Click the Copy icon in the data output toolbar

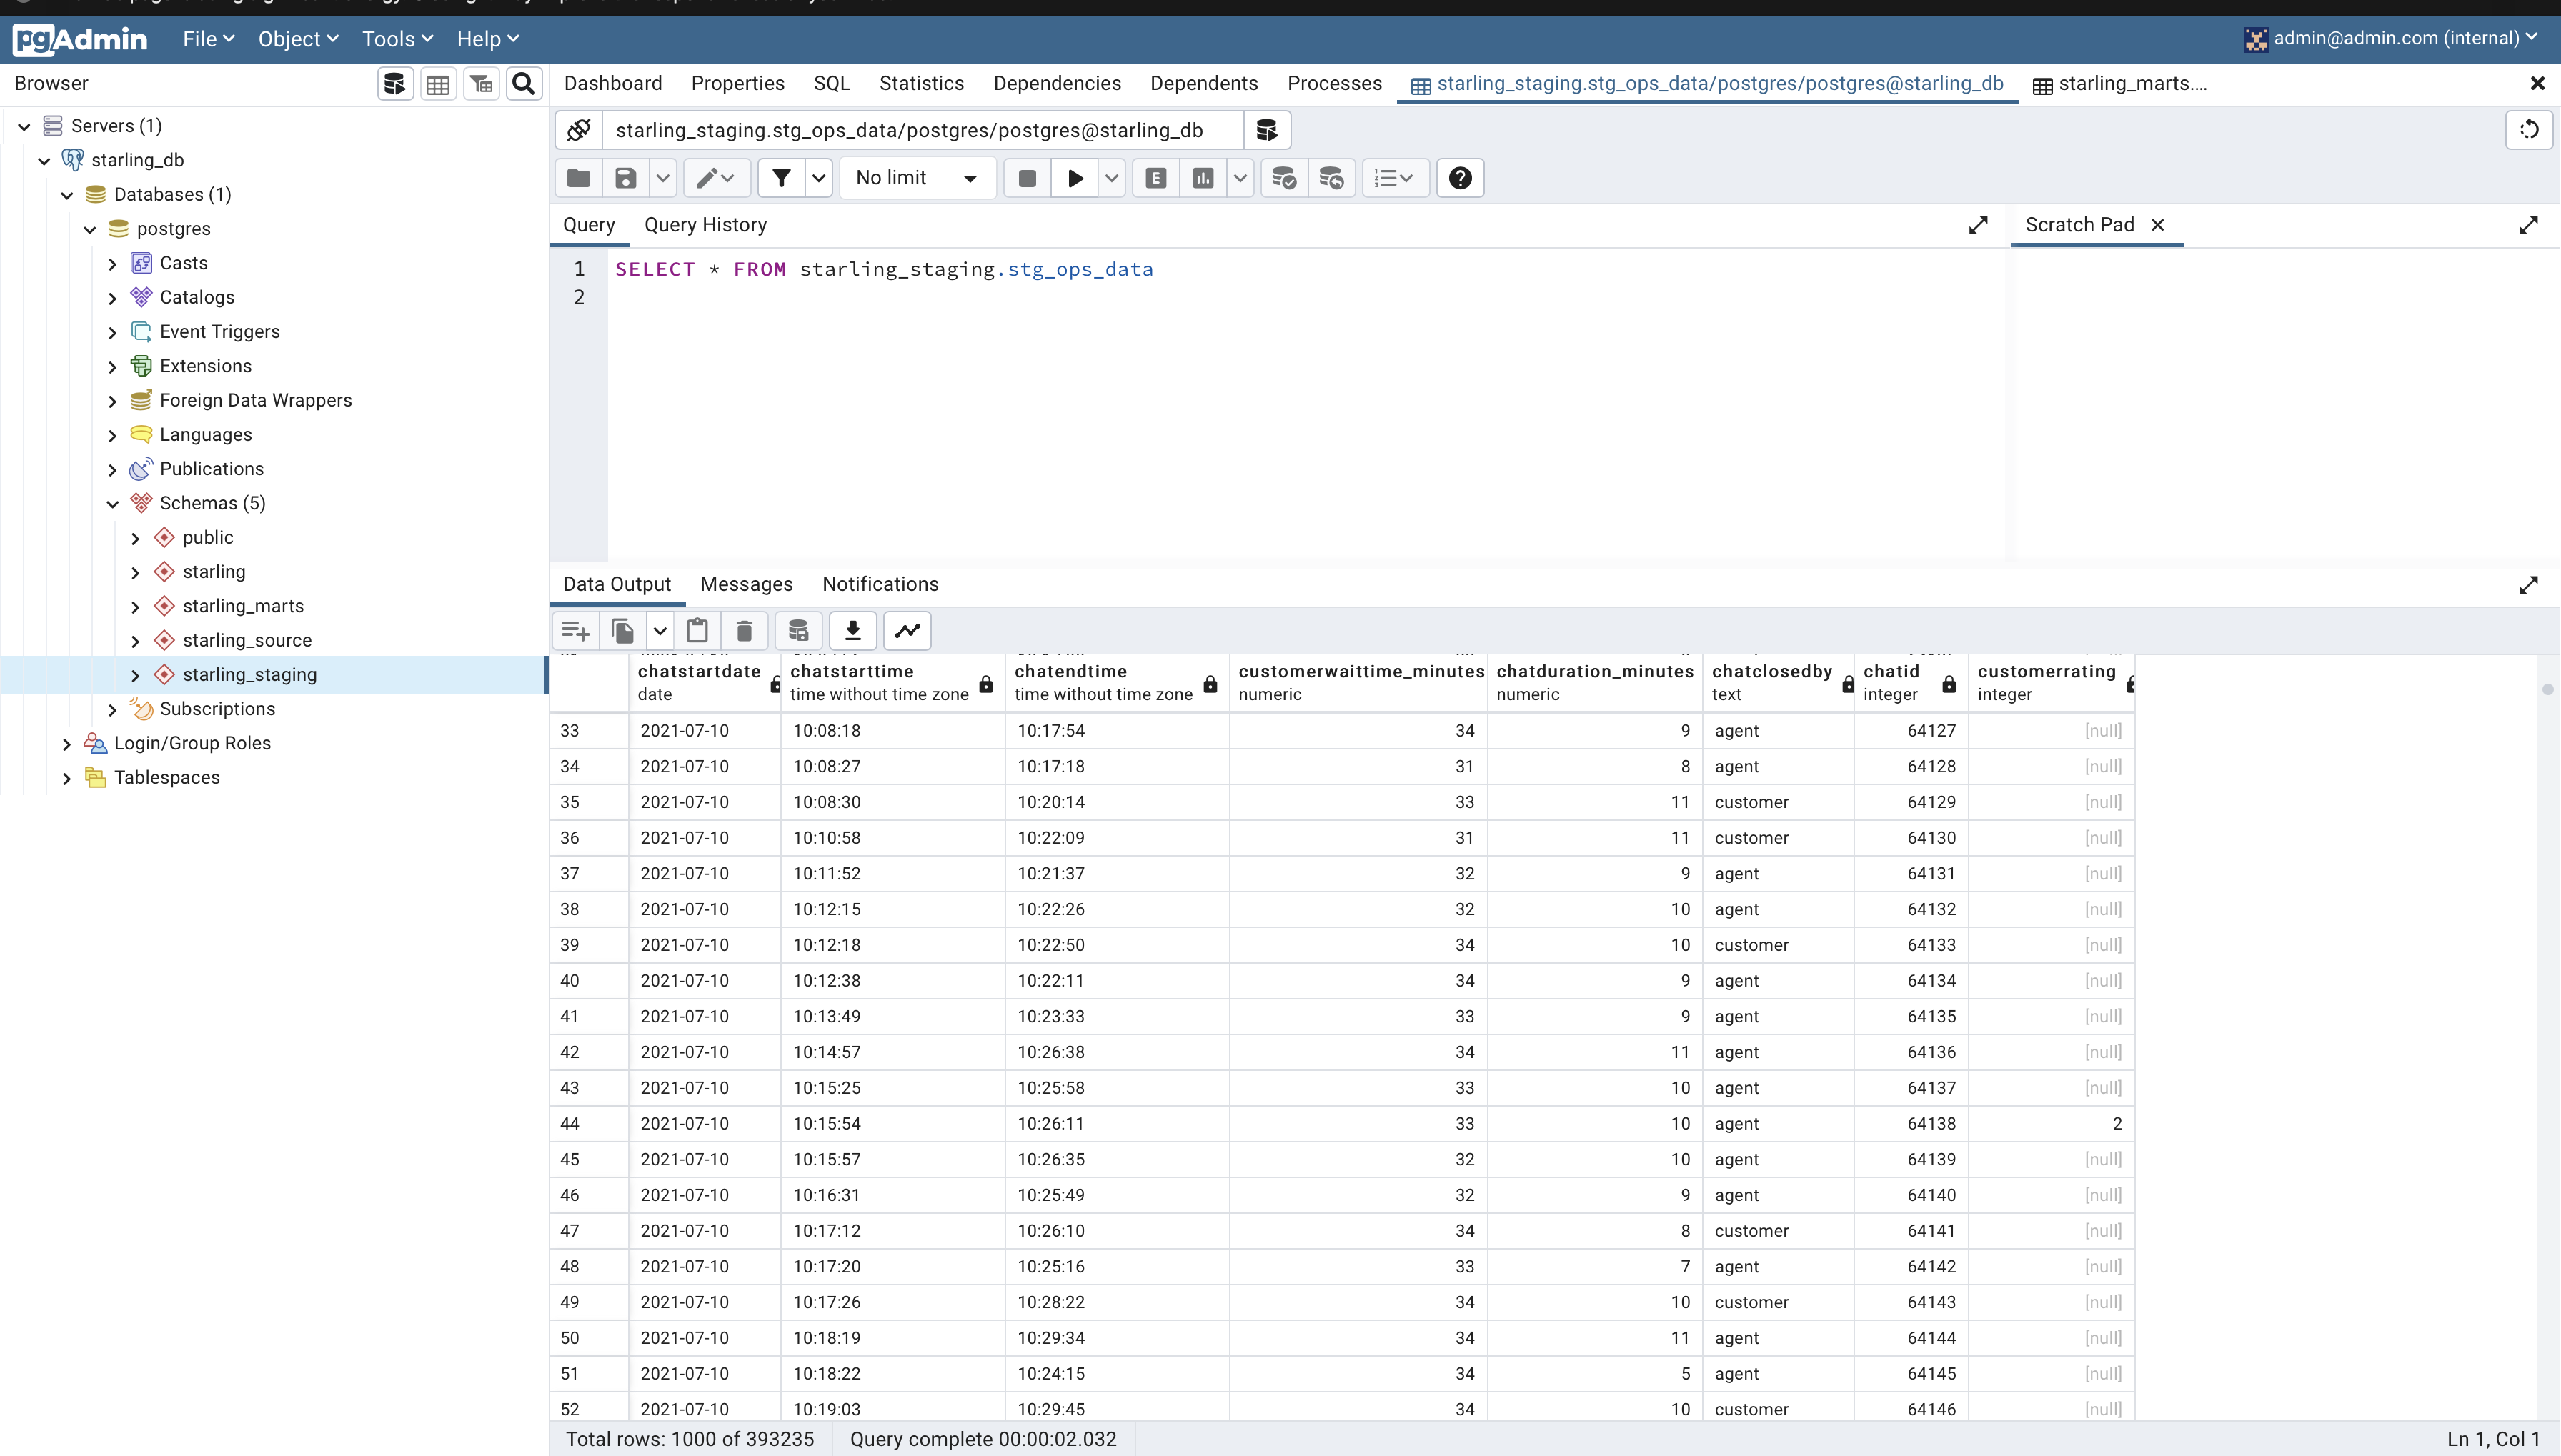click(x=623, y=631)
